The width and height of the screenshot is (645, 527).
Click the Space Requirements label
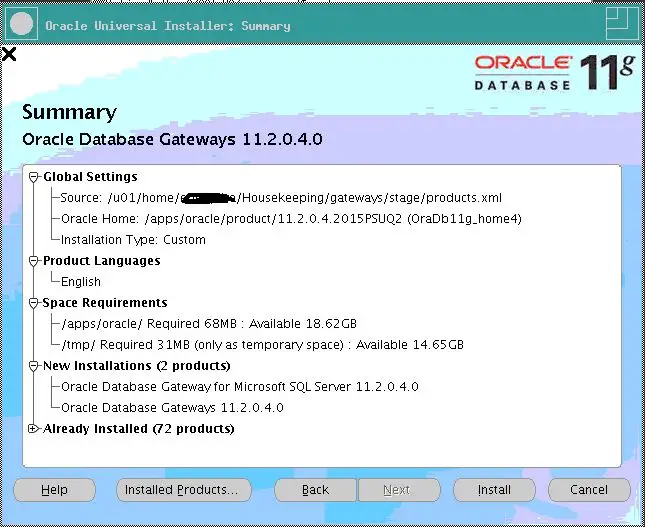point(105,303)
